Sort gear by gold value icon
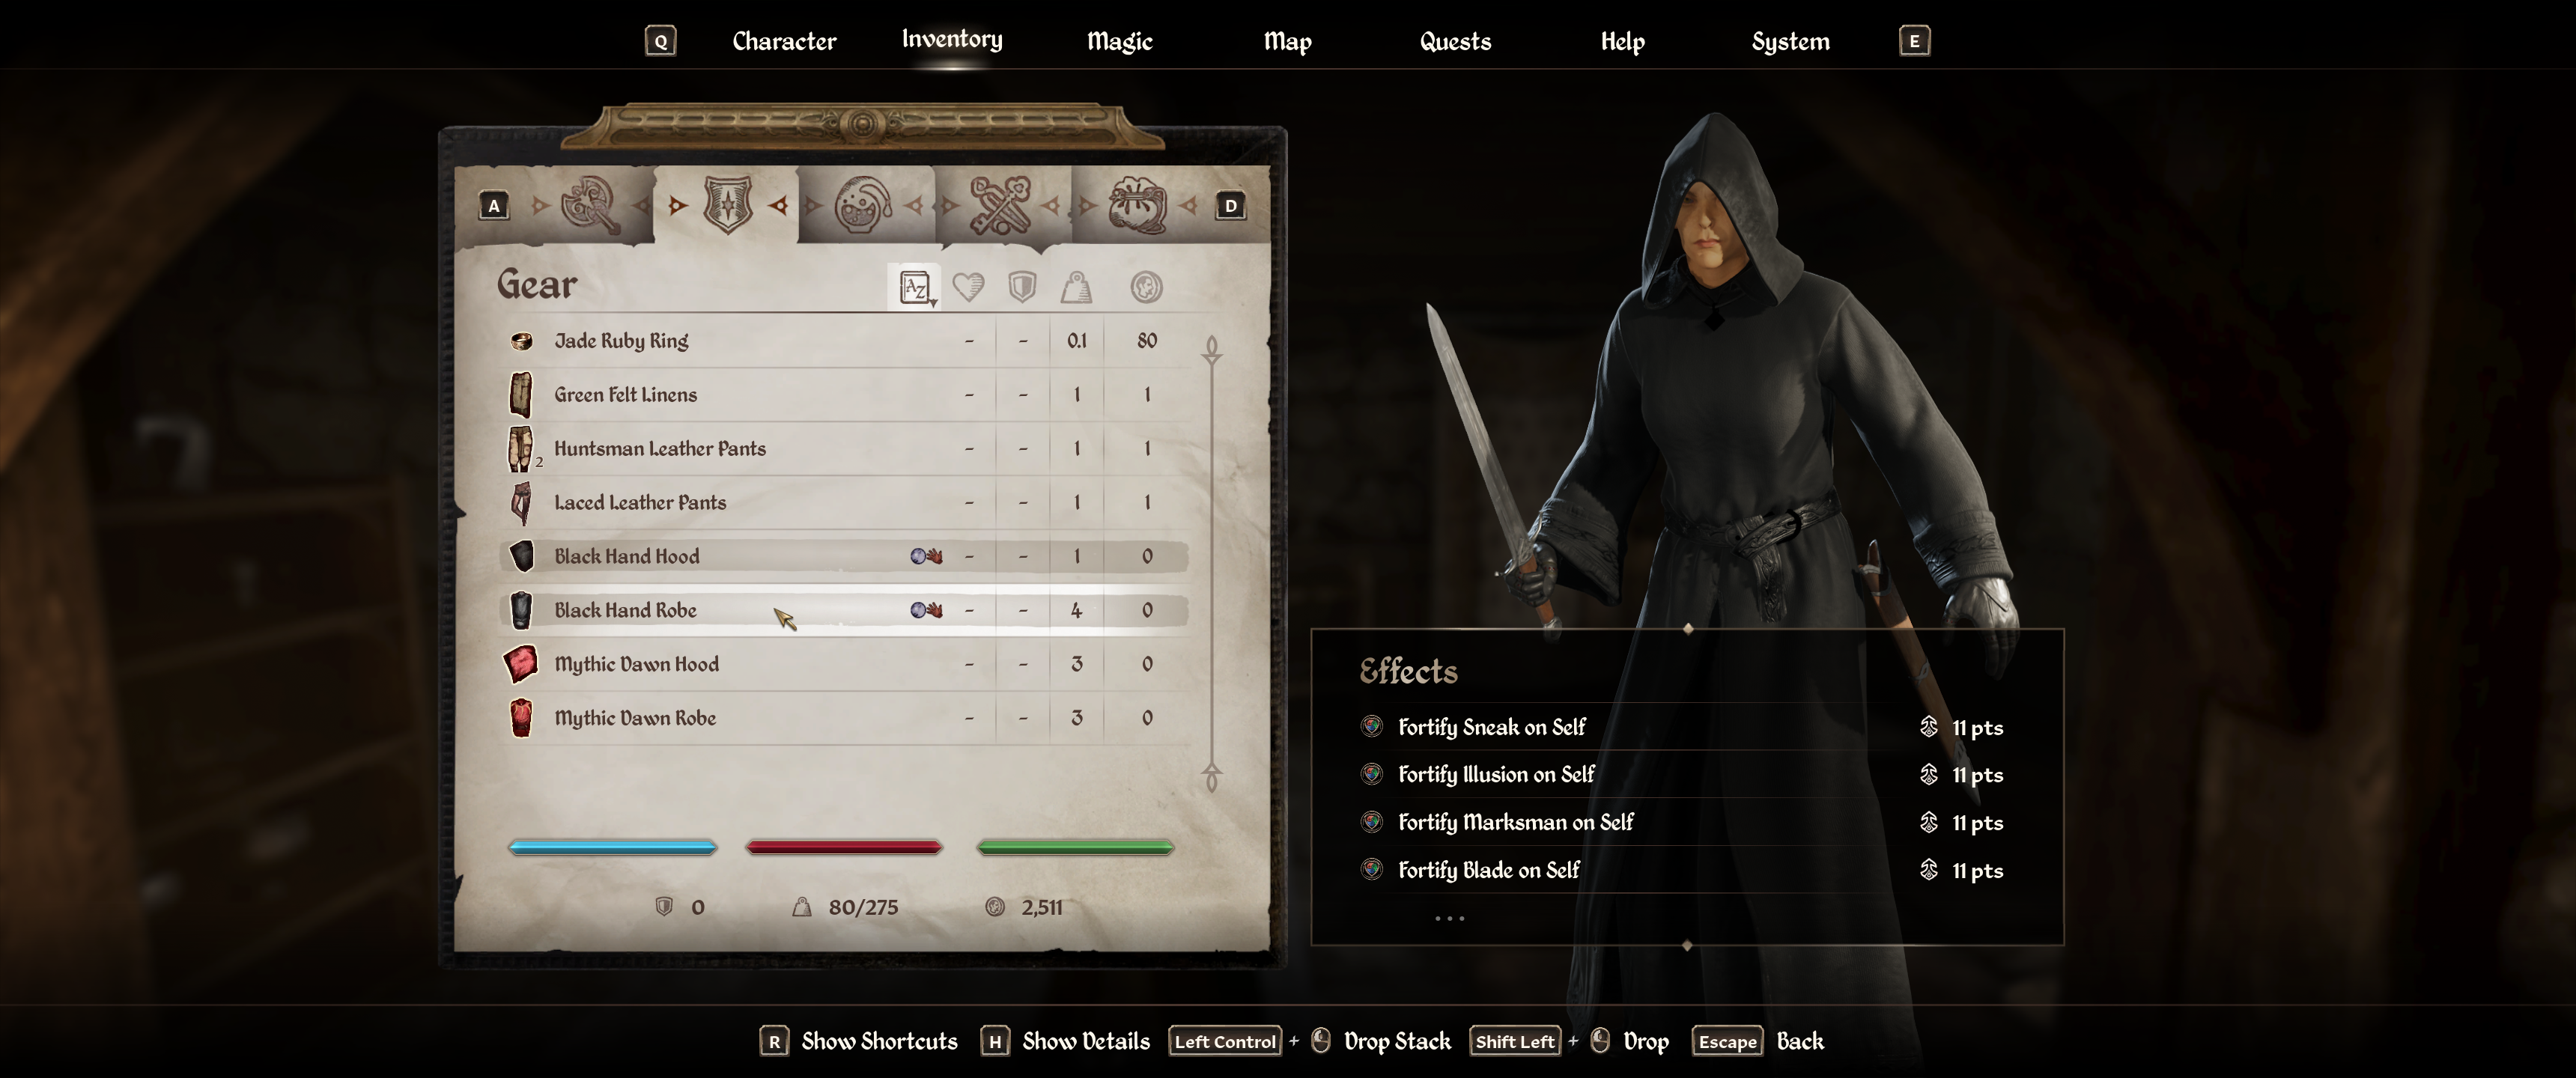The image size is (2576, 1078). click(x=1146, y=288)
